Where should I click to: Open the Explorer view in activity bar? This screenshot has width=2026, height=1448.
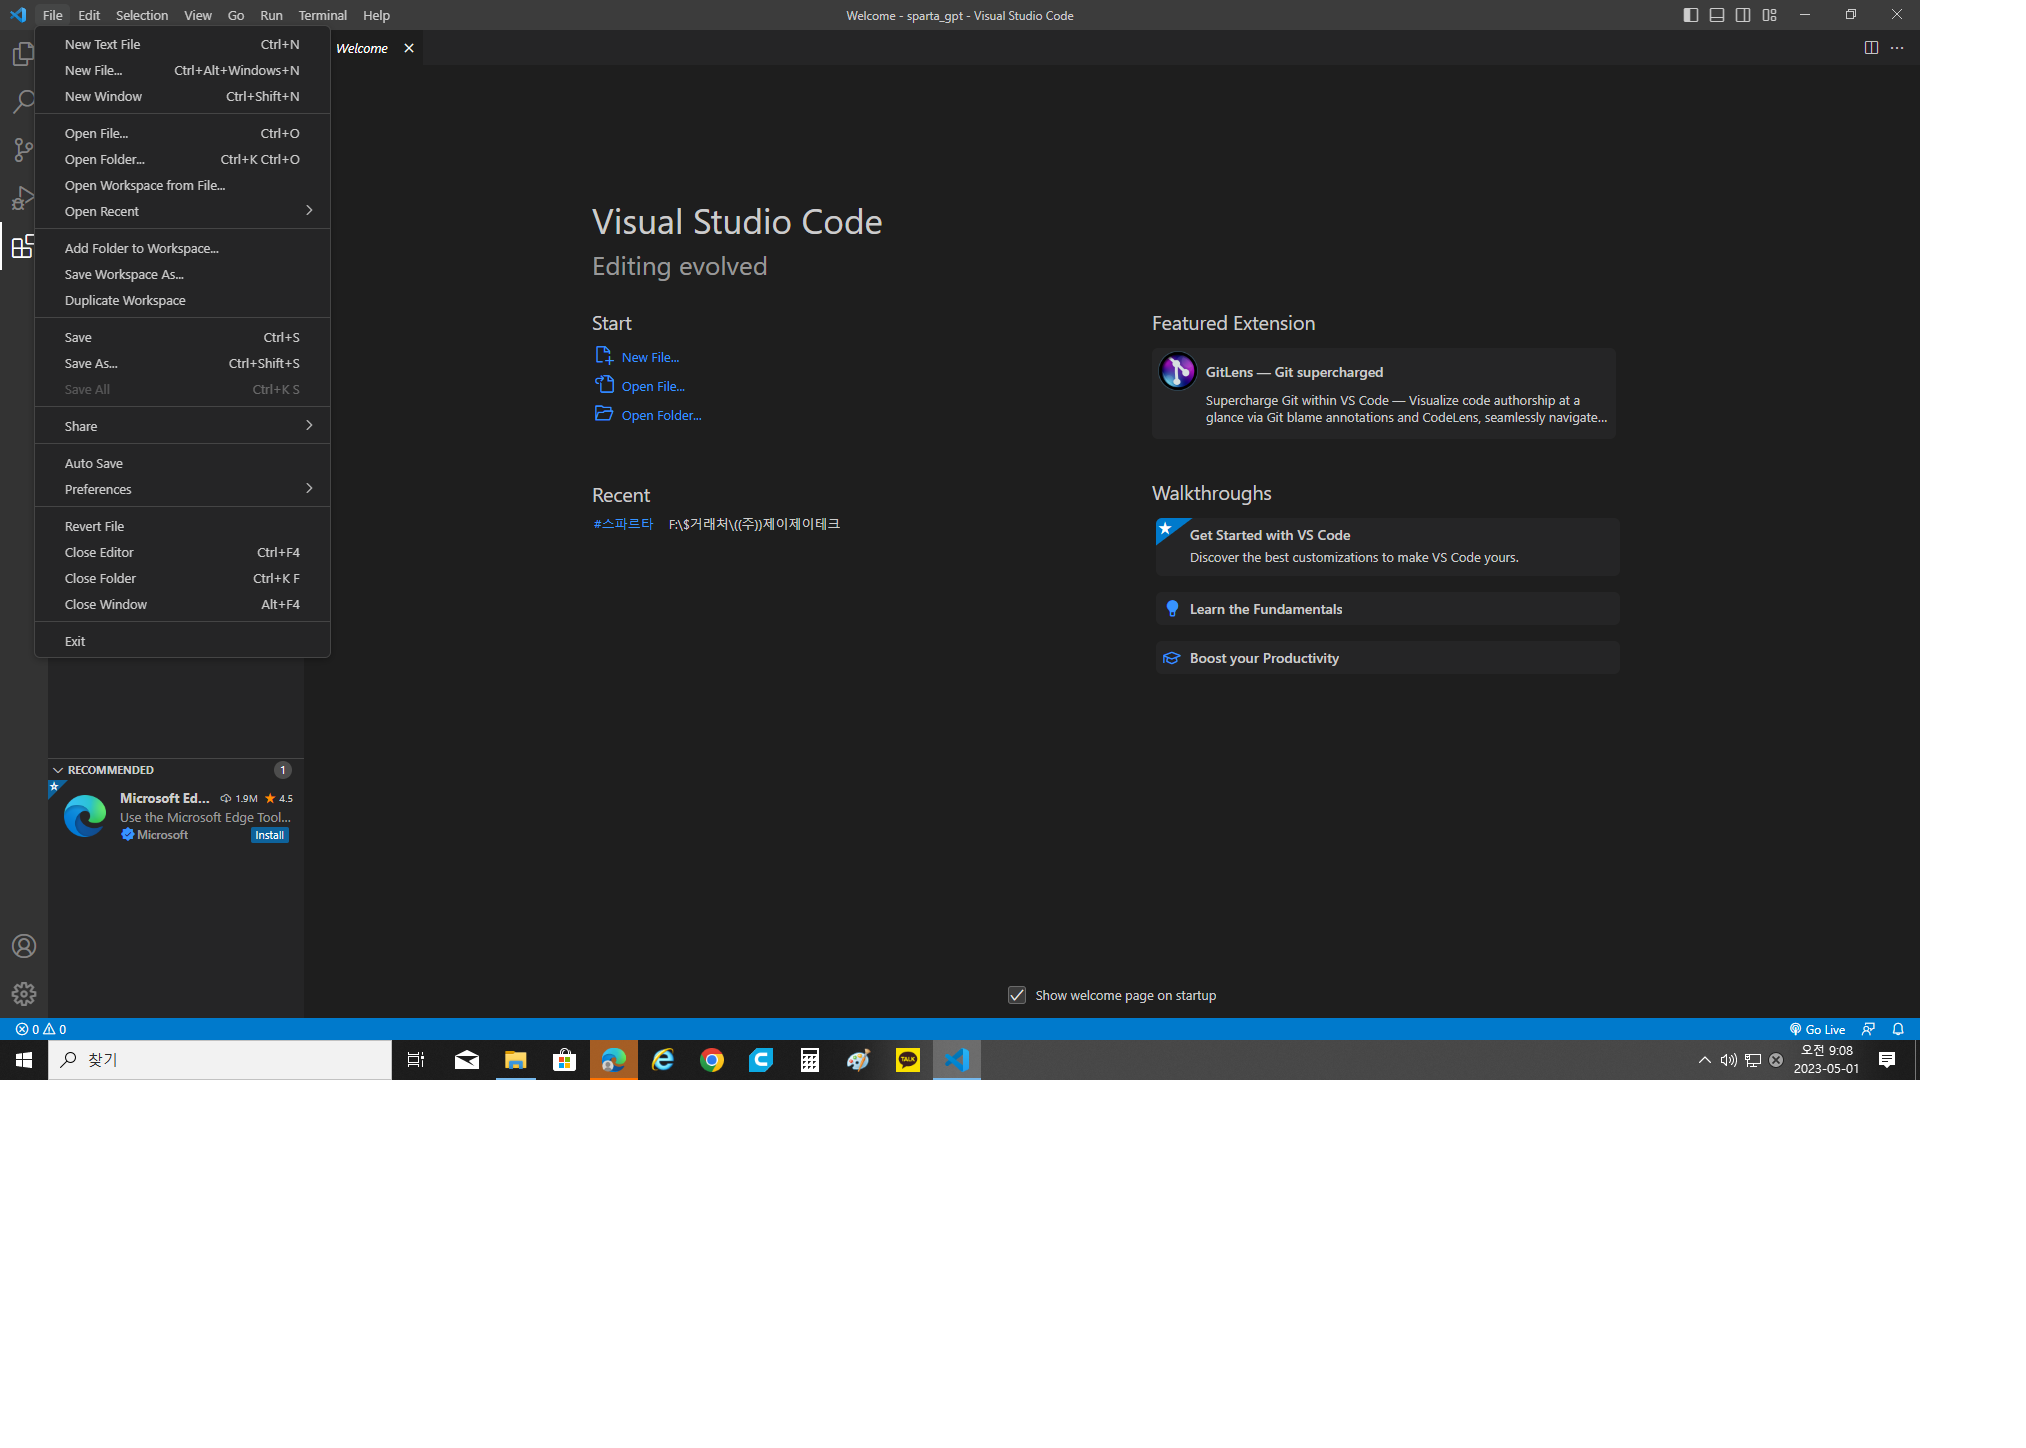click(23, 54)
